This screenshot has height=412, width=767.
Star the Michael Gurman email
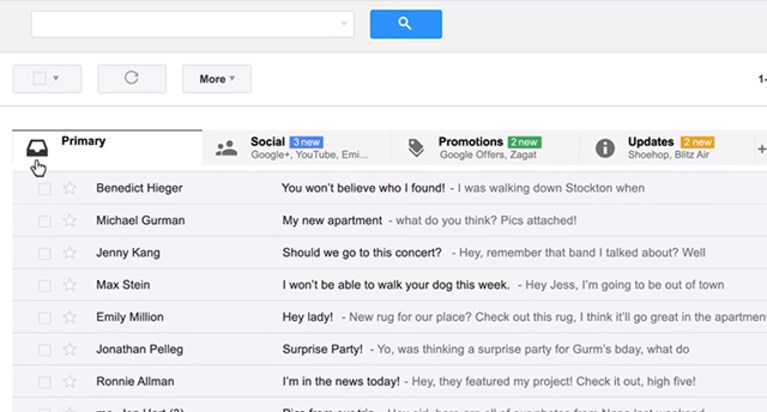[x=69, y=220]
